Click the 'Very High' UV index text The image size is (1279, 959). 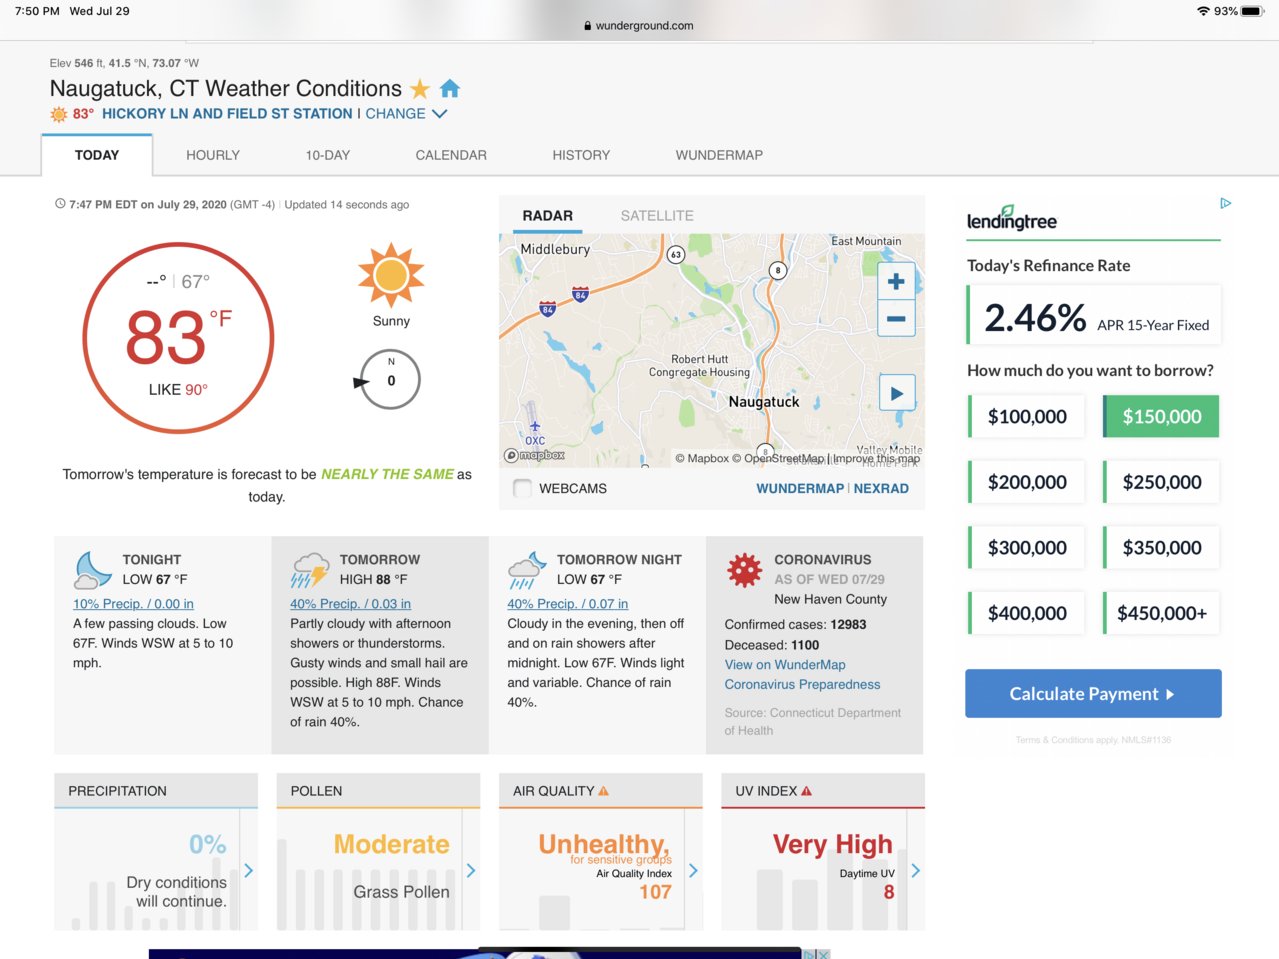[832, 844]
